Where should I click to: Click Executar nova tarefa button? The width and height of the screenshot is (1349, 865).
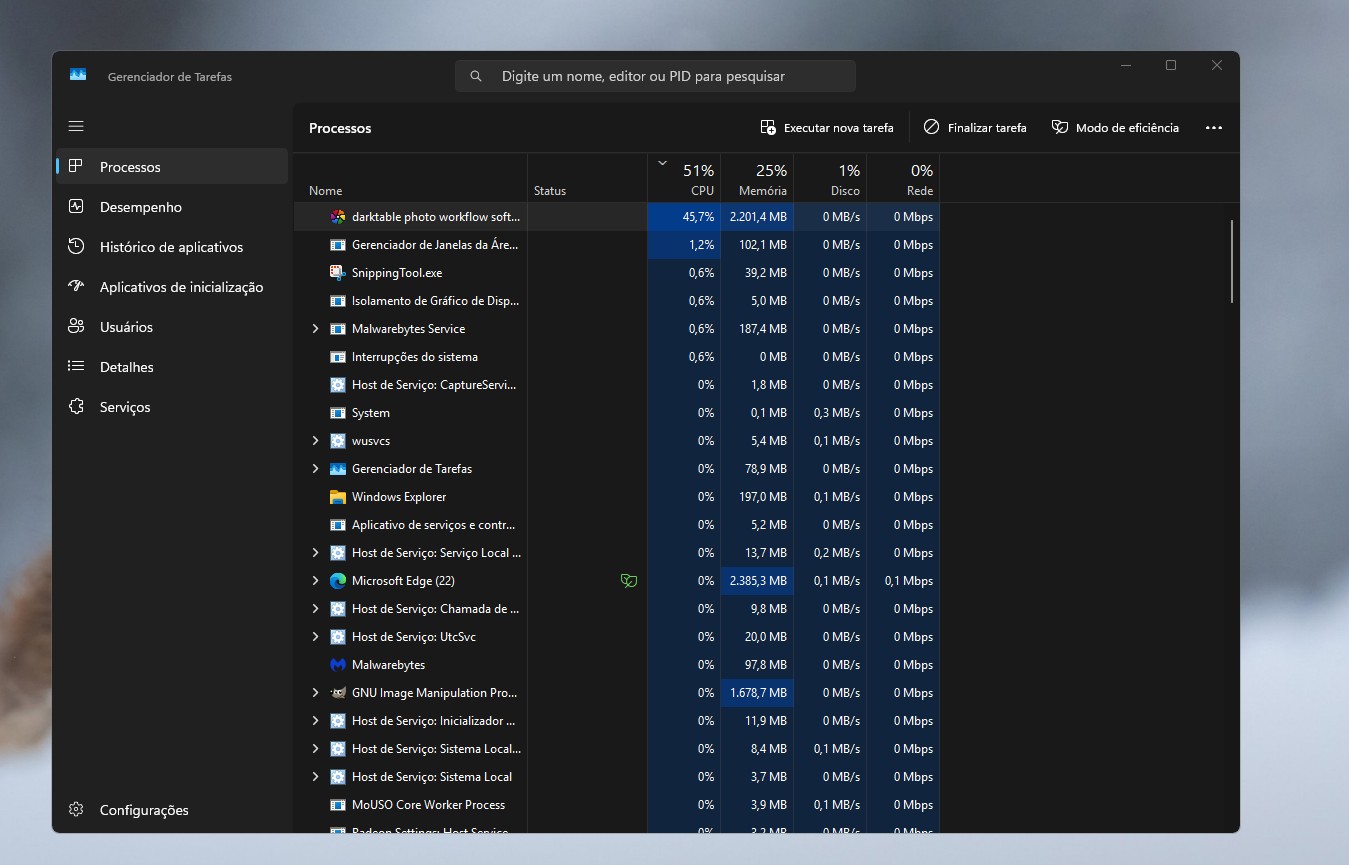pos(827,128)
